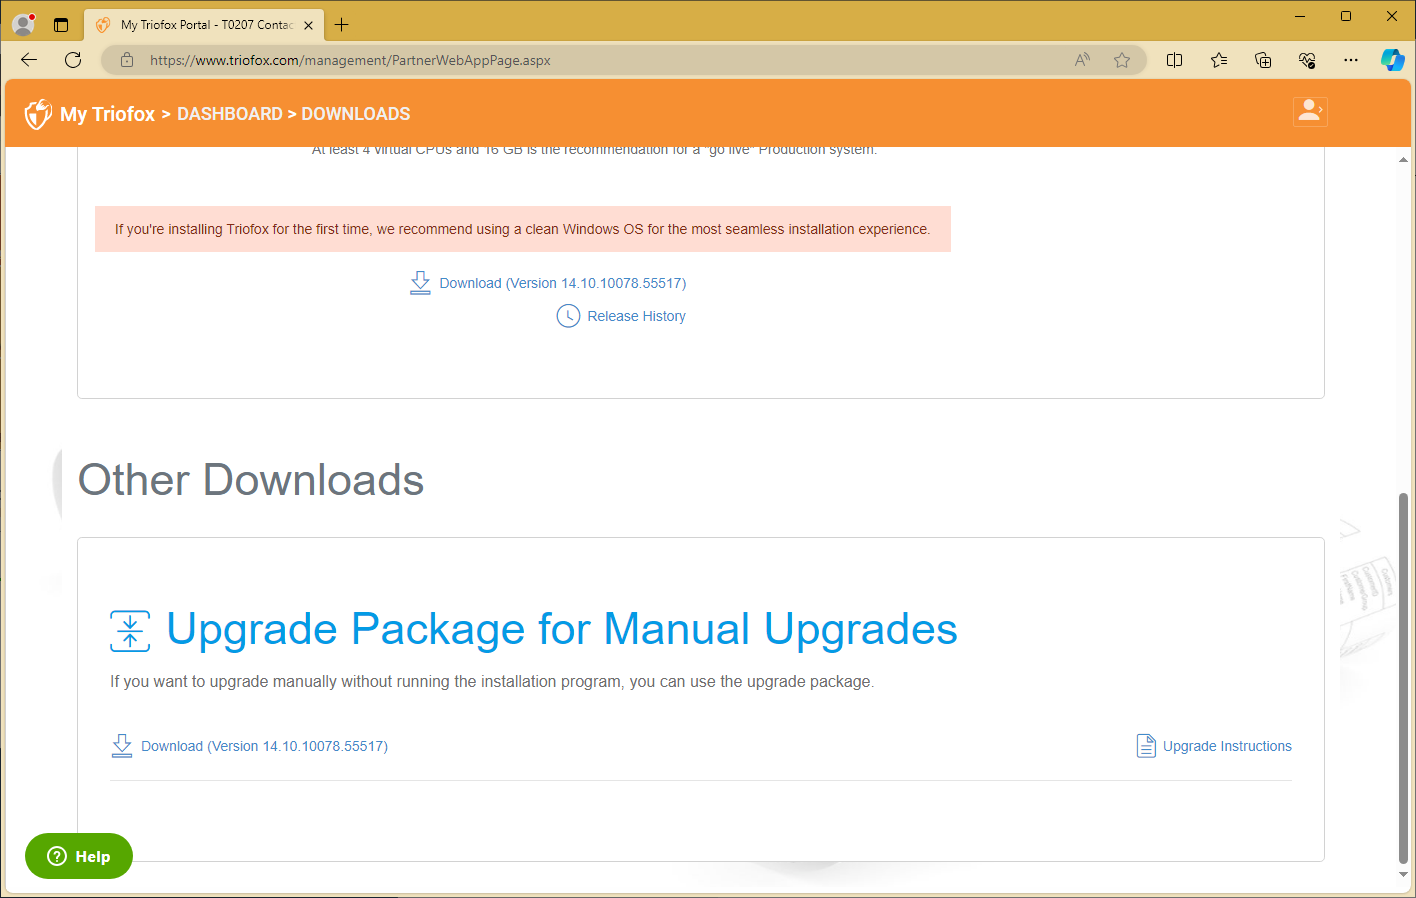
Task: Open the split screen icon
Action: click(x=1175, y=60)
